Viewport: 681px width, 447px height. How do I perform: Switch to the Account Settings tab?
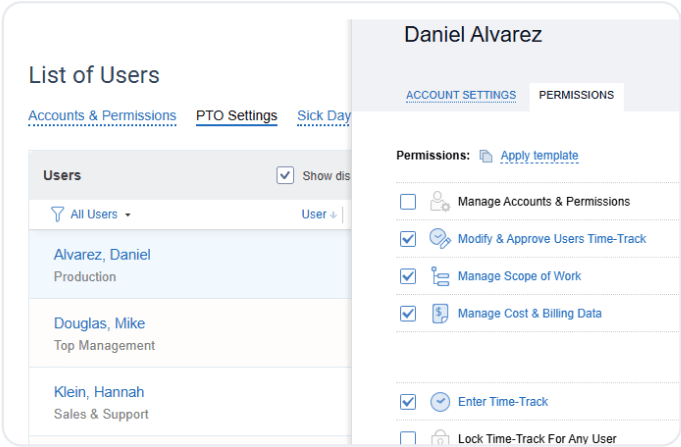[x=461, y=96]
